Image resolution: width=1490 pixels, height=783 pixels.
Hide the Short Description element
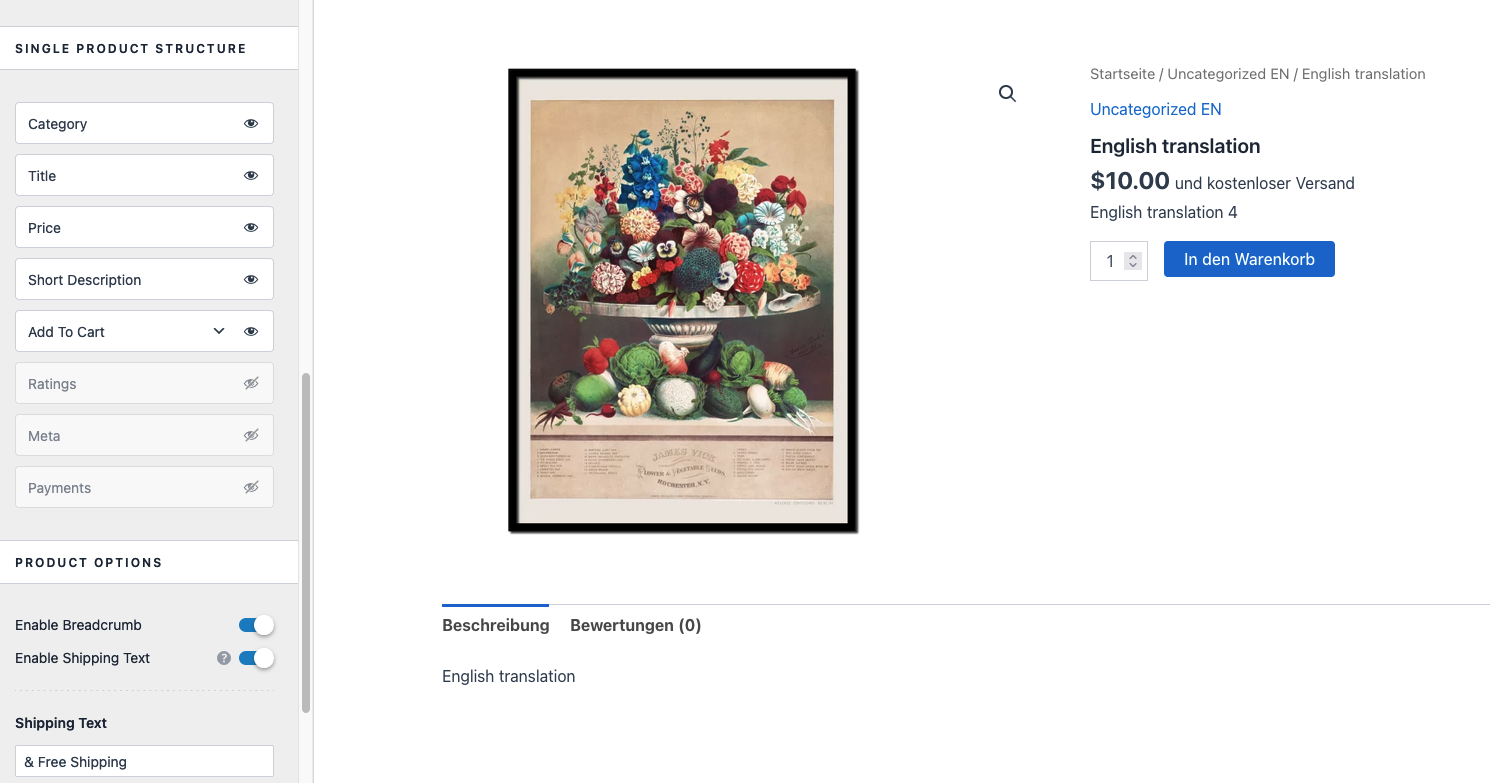coord(251,280)
